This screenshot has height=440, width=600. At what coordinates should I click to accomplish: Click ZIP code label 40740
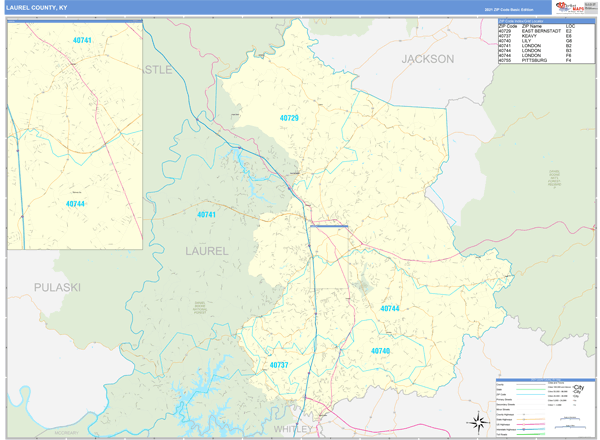[x=380, y=351]
